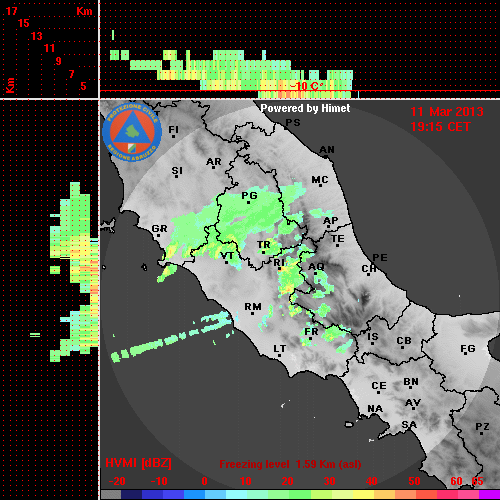The height and width of the screenshot is (500, 500).
Task: Click the '30' dBZ scale value
Action: [329, 481]
